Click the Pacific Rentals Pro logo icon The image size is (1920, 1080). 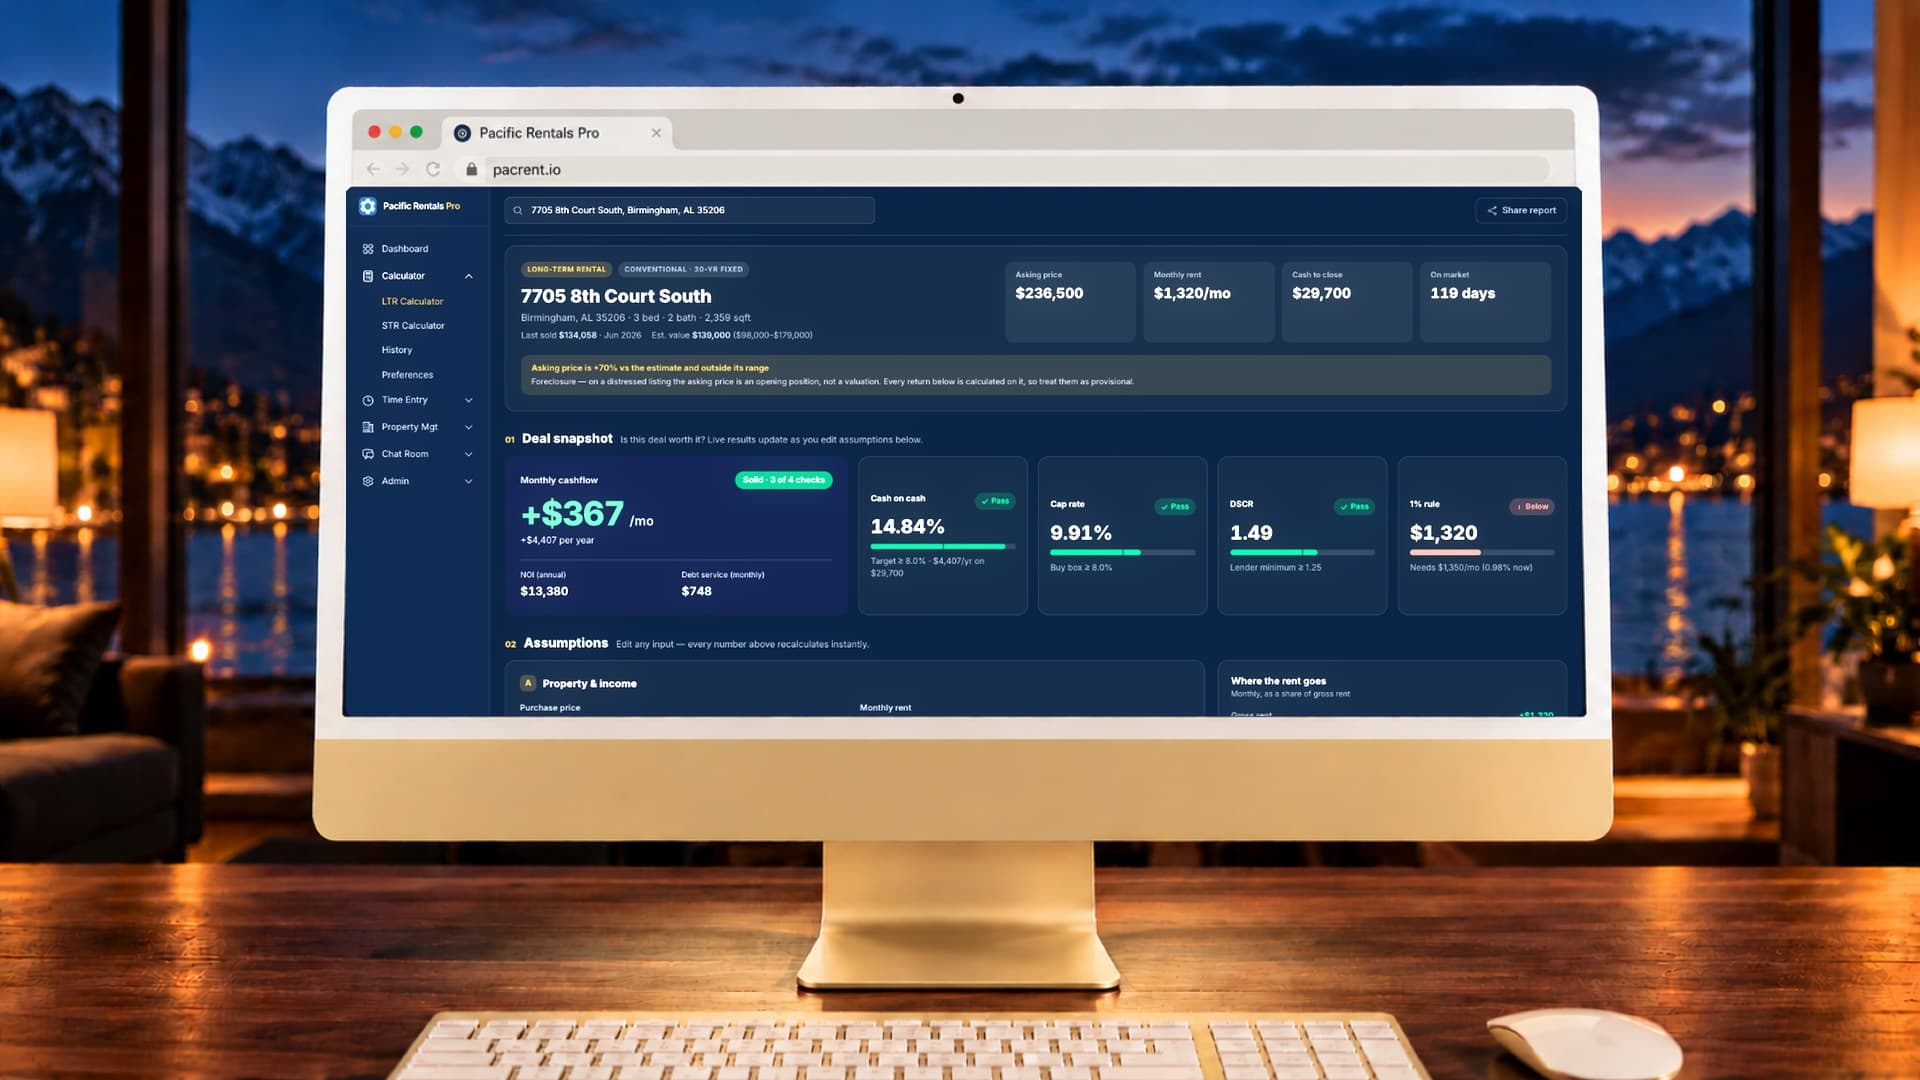368,206
